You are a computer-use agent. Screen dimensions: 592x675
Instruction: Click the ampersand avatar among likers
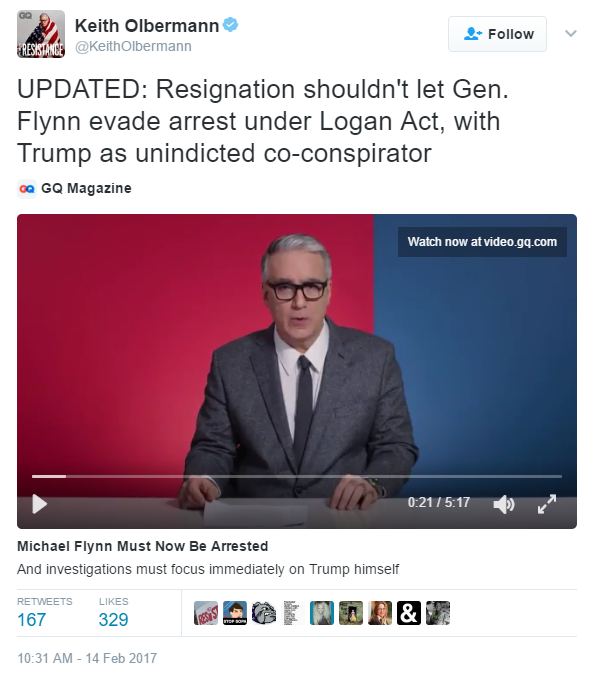409,613
